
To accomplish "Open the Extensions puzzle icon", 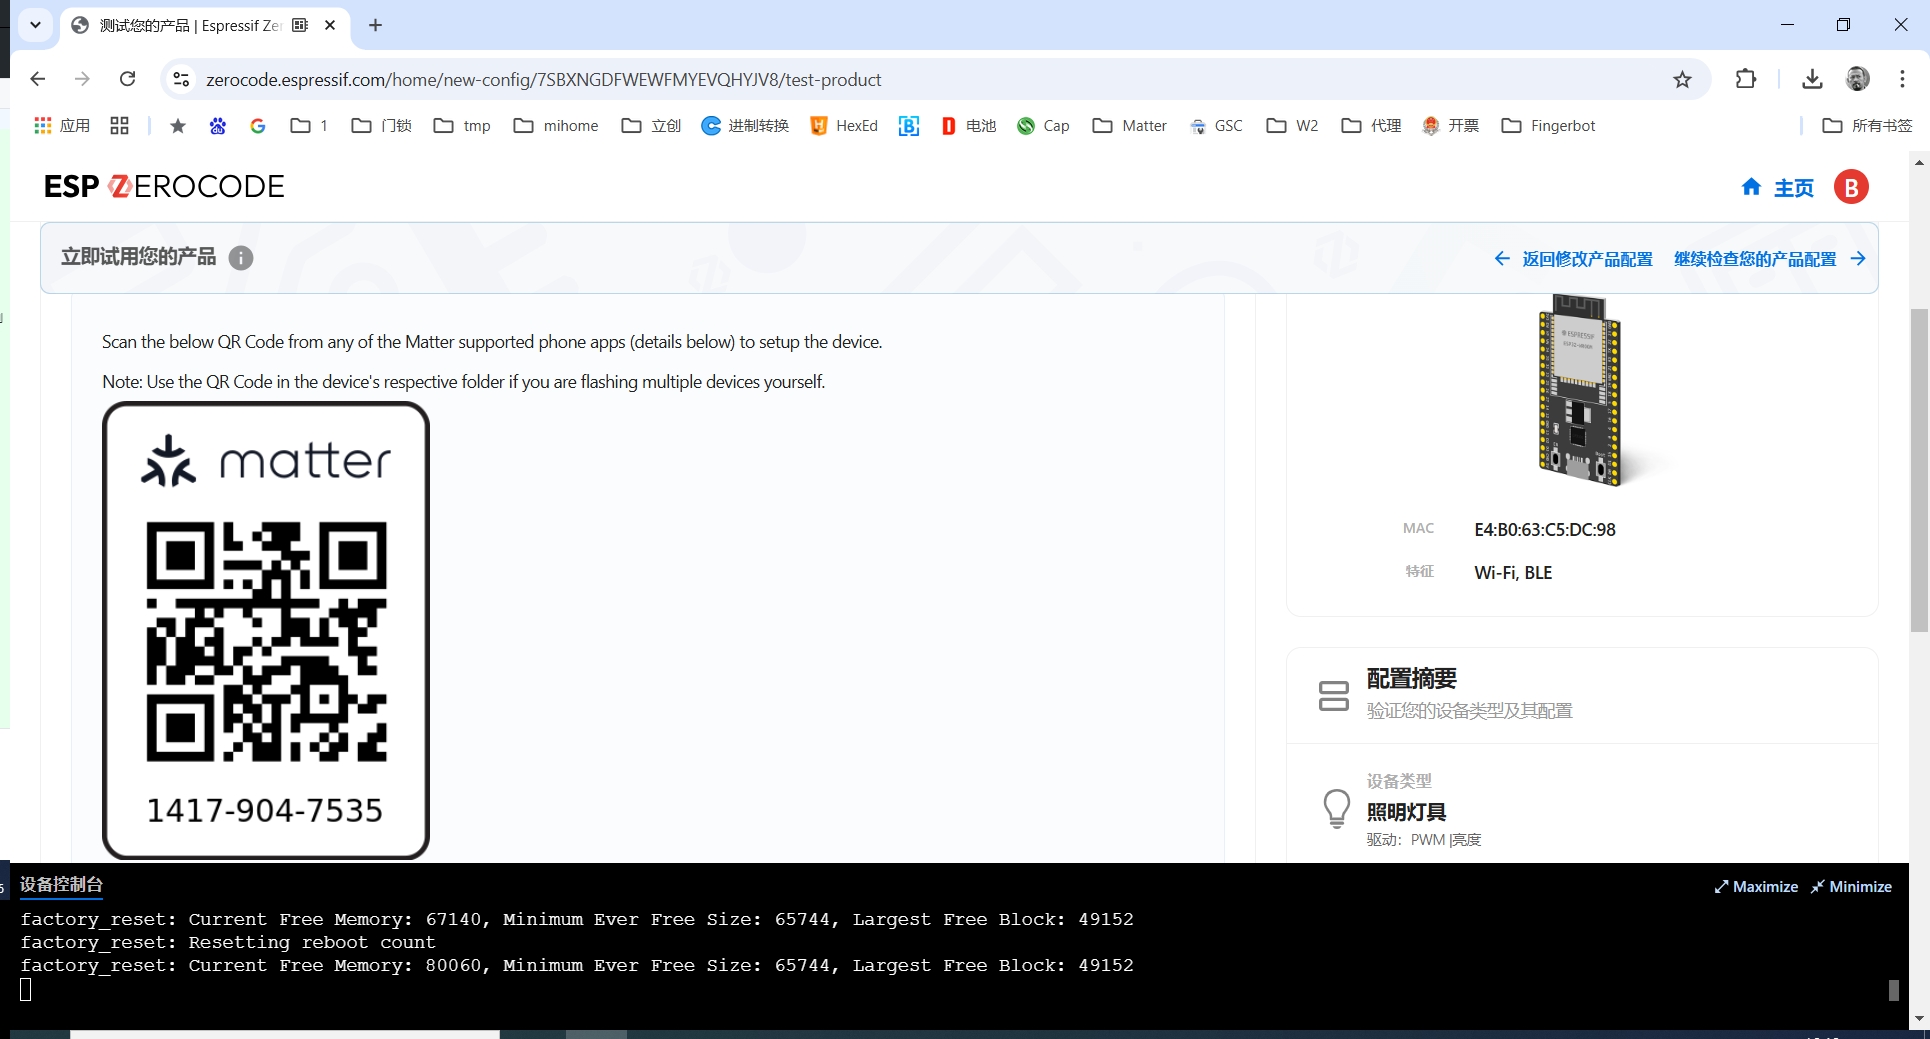I will 1746,79.
